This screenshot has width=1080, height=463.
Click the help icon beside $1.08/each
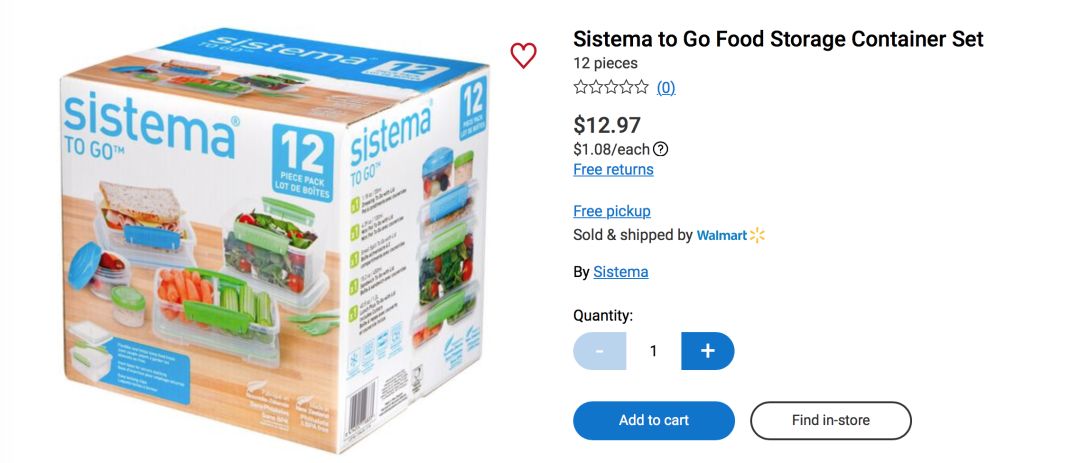point(661,149)
